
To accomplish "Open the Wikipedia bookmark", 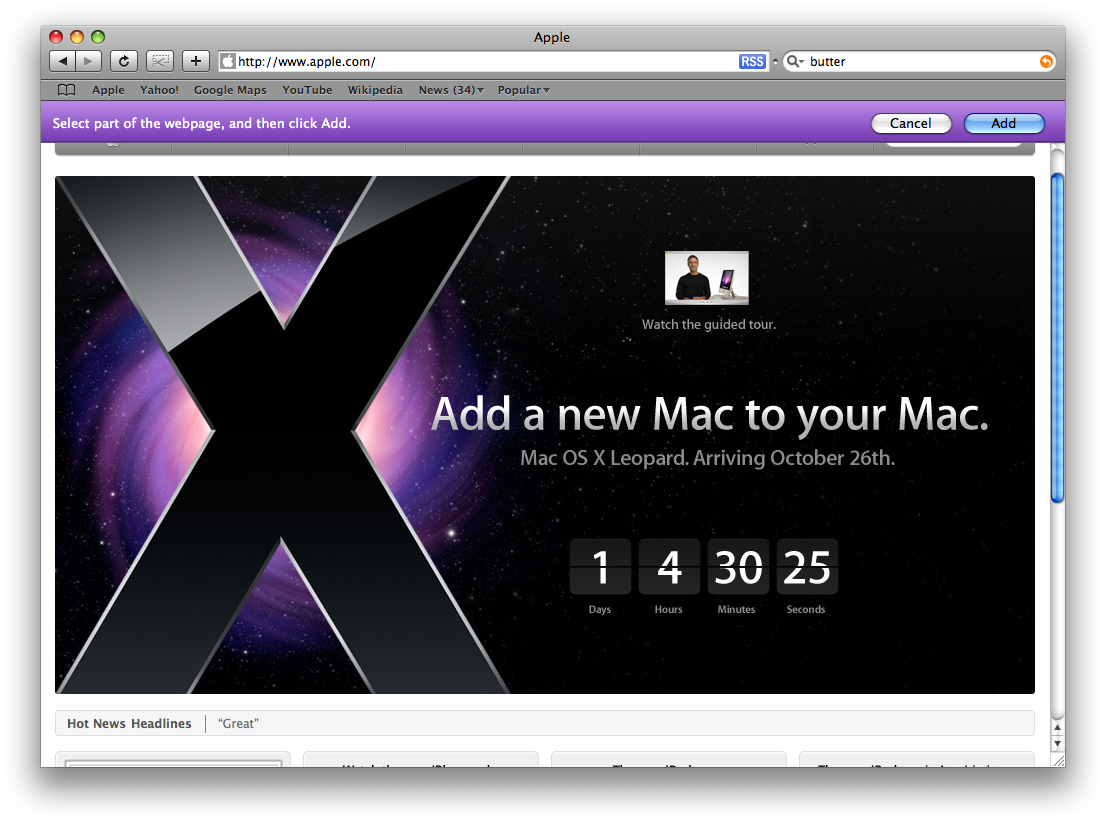I will (x=375, y=90).
